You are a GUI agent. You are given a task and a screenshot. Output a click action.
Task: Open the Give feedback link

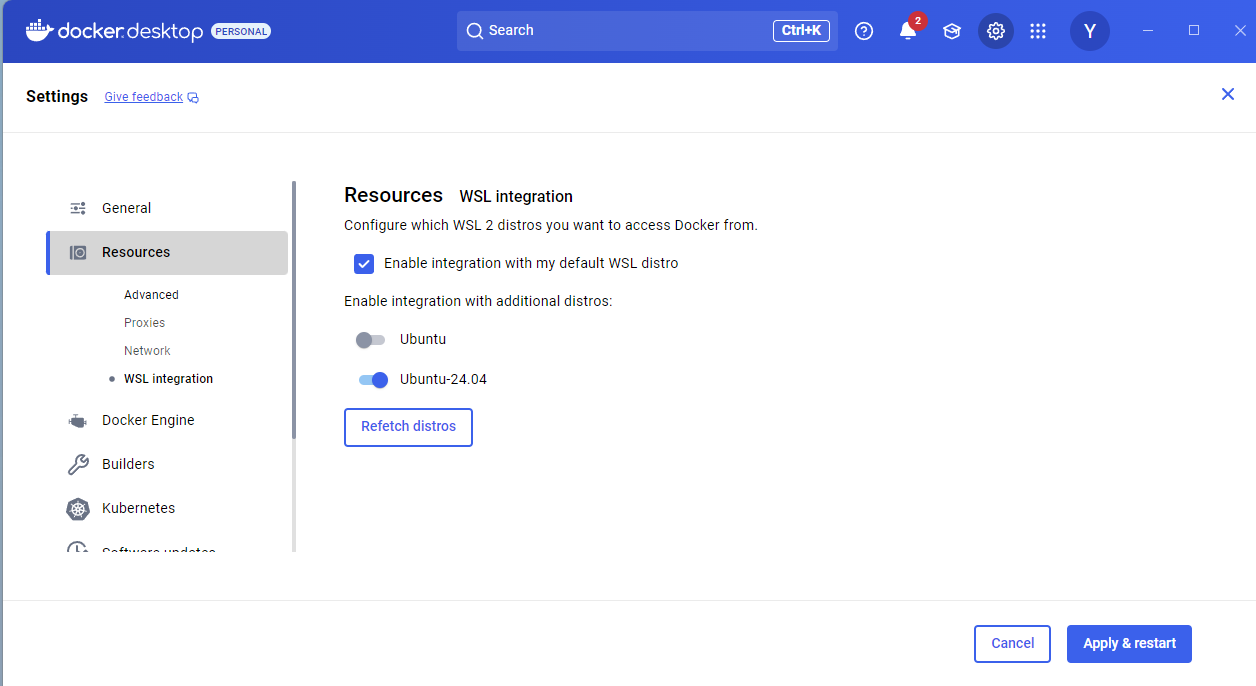point(143,97)
